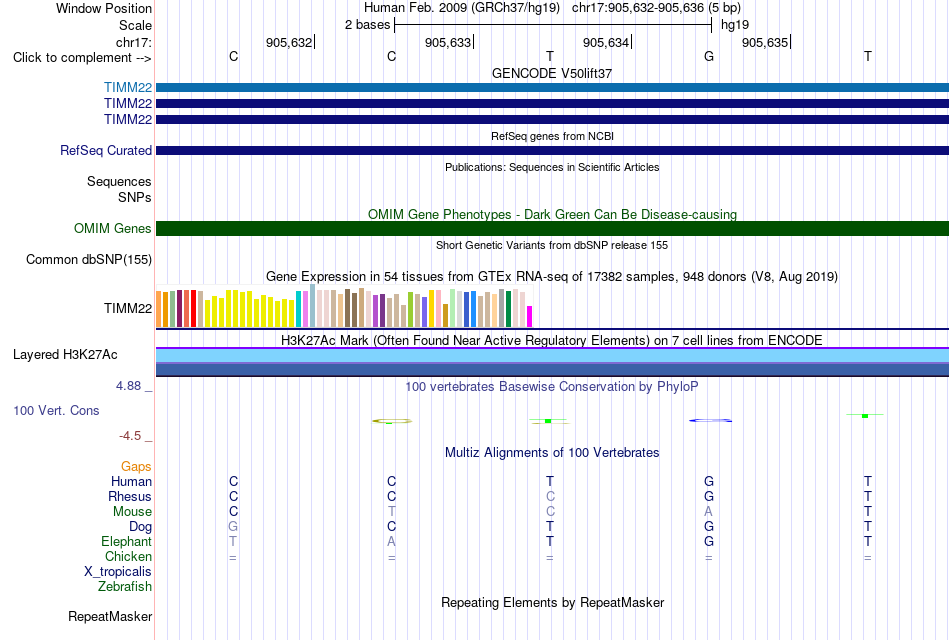The width and height of the screenshot is (950, 640).
Task: Click the X_tropicalis species label
Action: [x=118, y=572]
